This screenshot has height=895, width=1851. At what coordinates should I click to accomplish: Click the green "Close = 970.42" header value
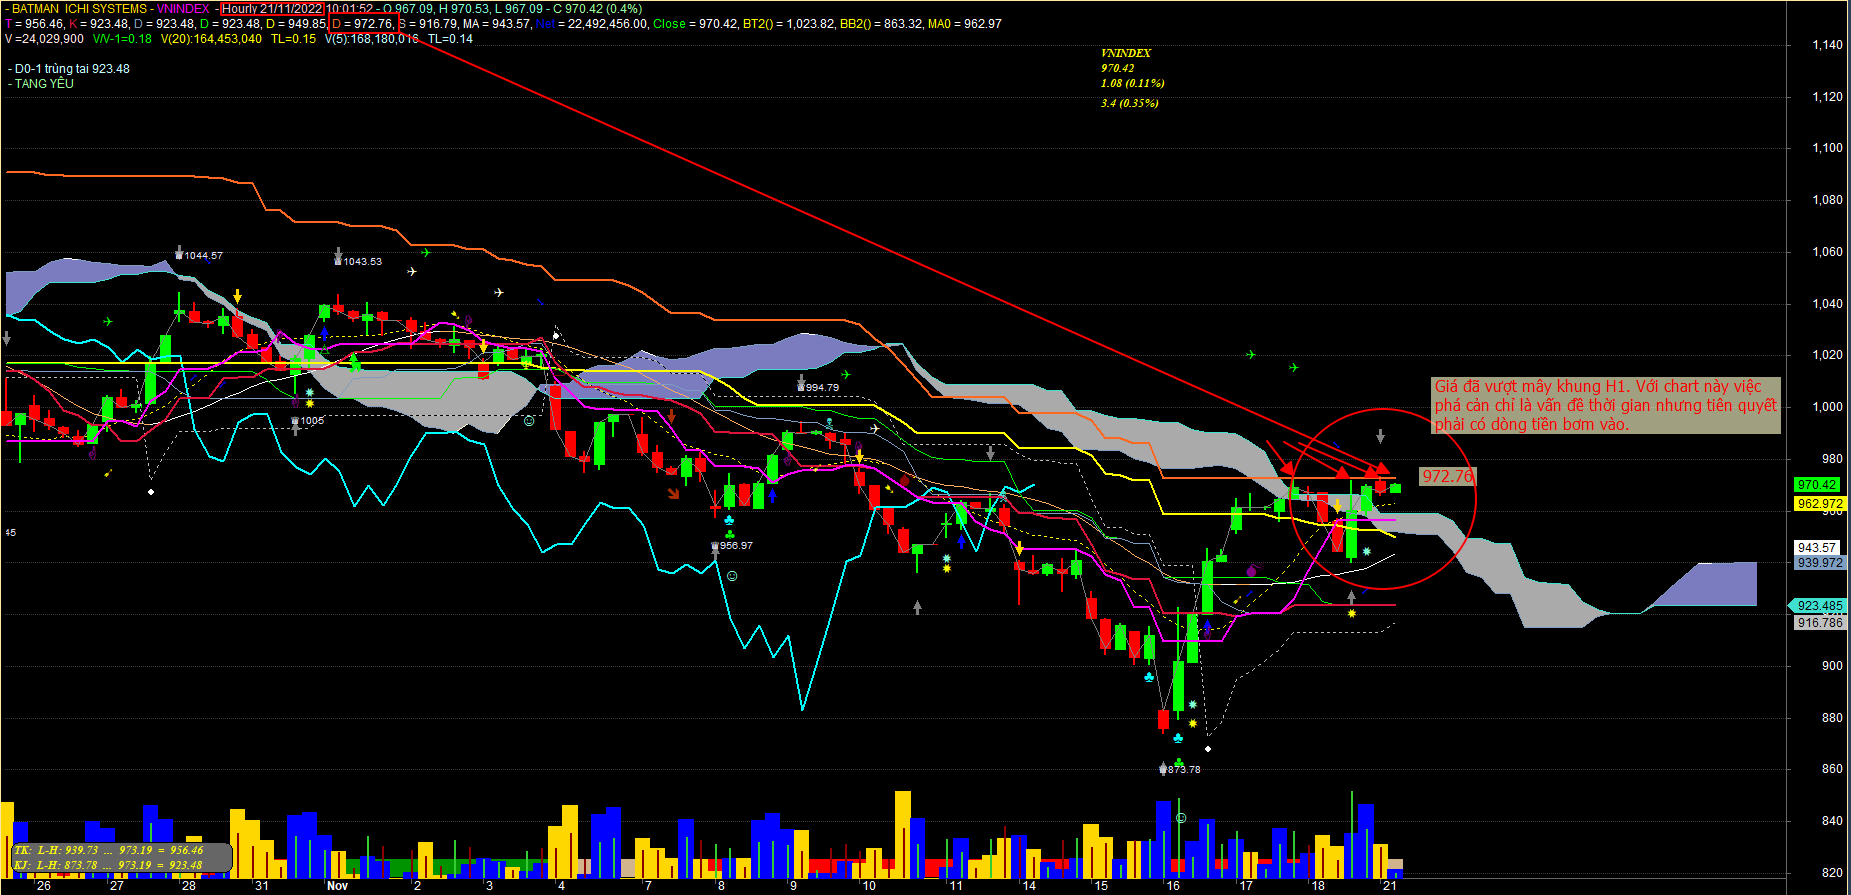click(696, 24)
